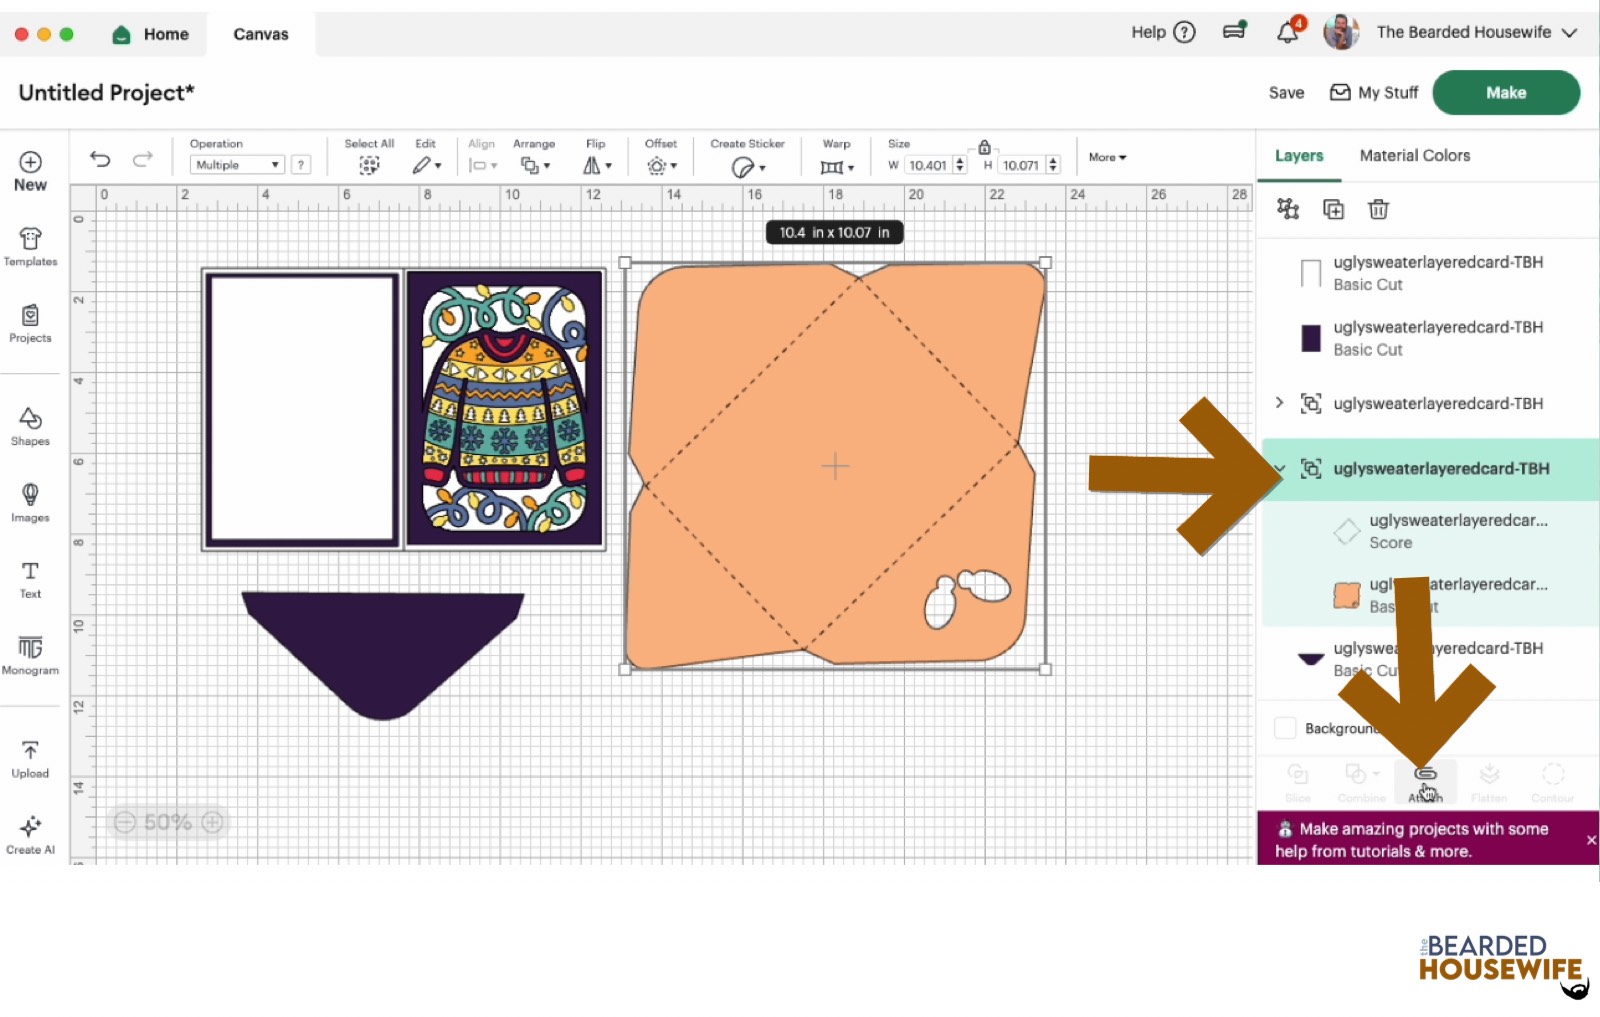
Task: Expand the collapsed uglysweaterlayeredcard-TBH group
Action: (1279, 403)
